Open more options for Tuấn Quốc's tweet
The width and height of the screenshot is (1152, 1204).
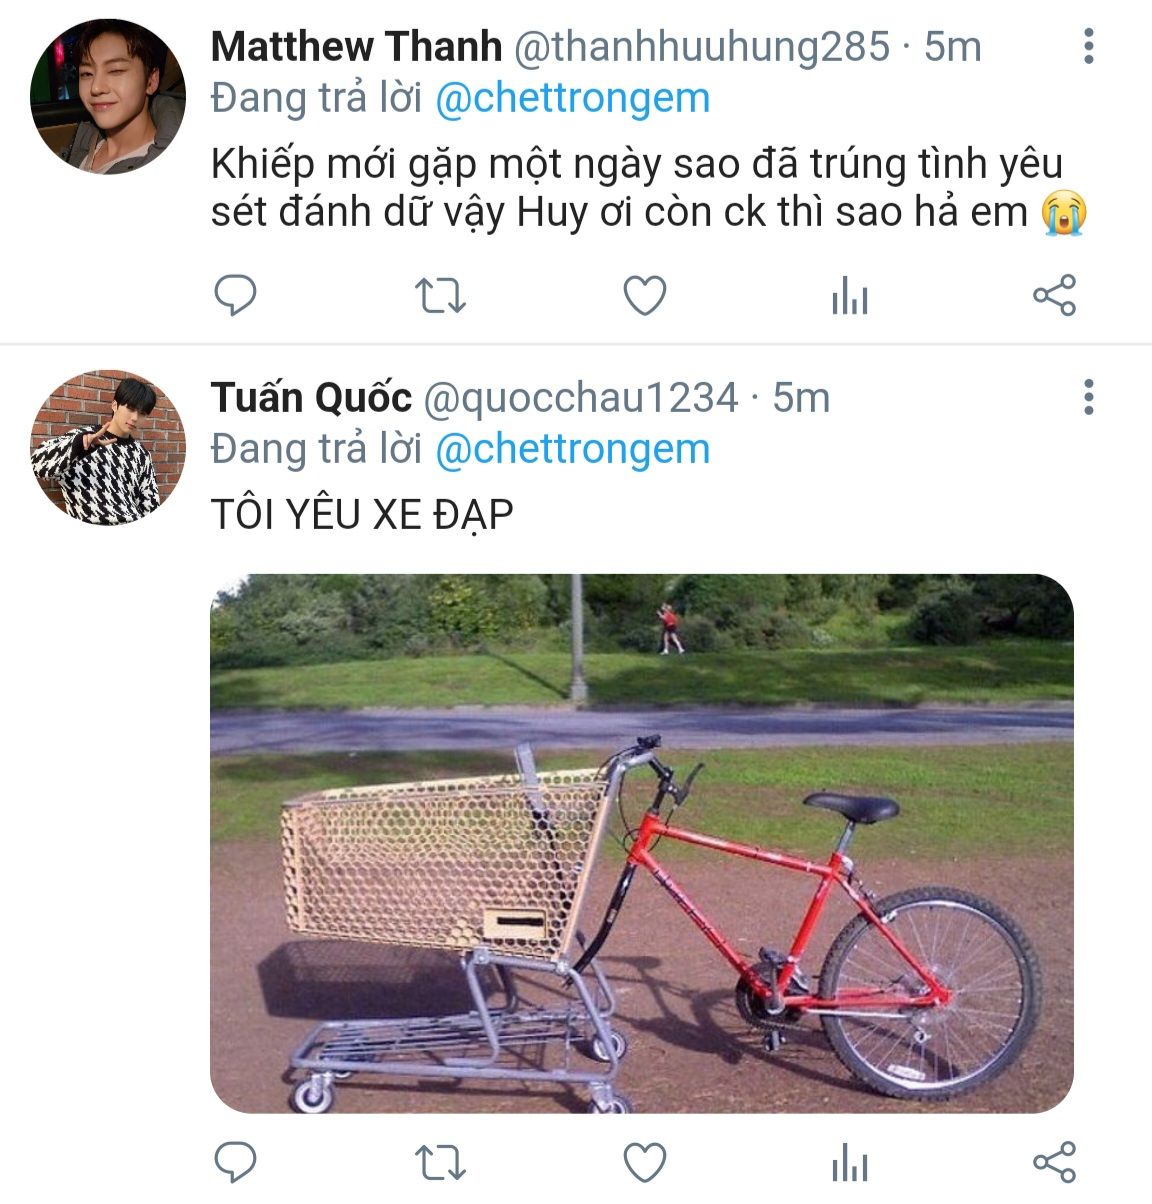click(x=1089, y=398)
